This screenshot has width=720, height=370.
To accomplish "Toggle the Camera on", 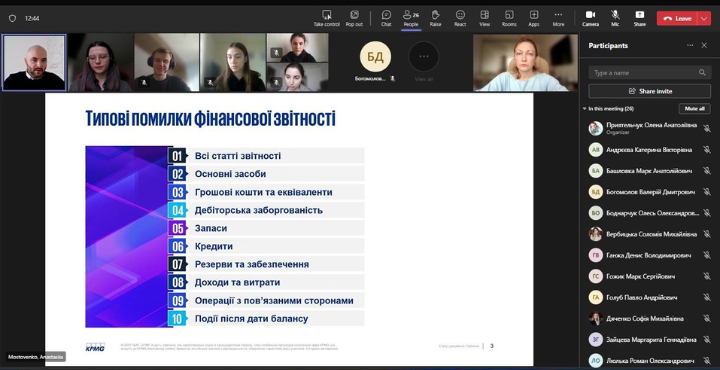I will point(591,18).
